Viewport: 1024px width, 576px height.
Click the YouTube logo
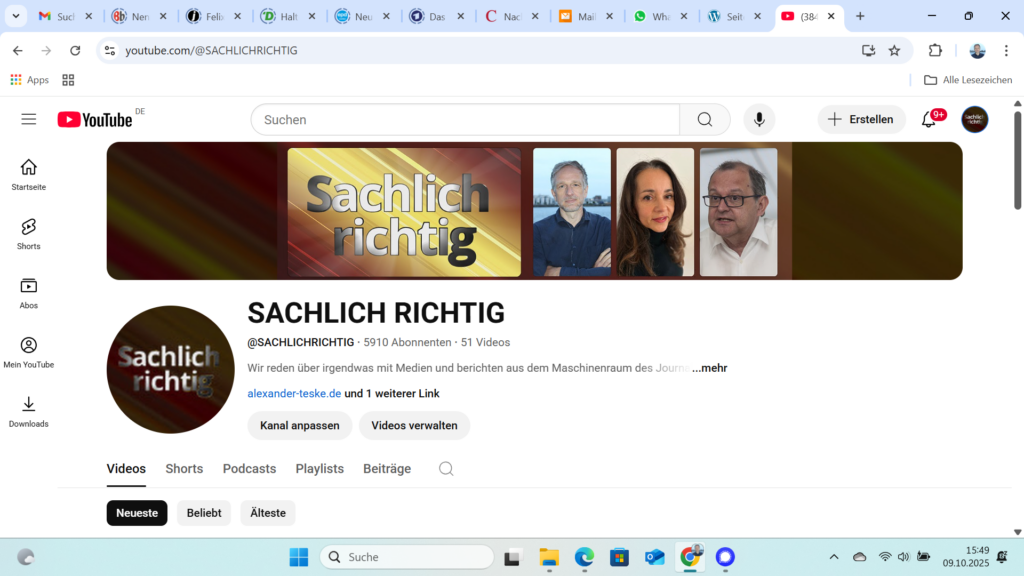(95, 120)
